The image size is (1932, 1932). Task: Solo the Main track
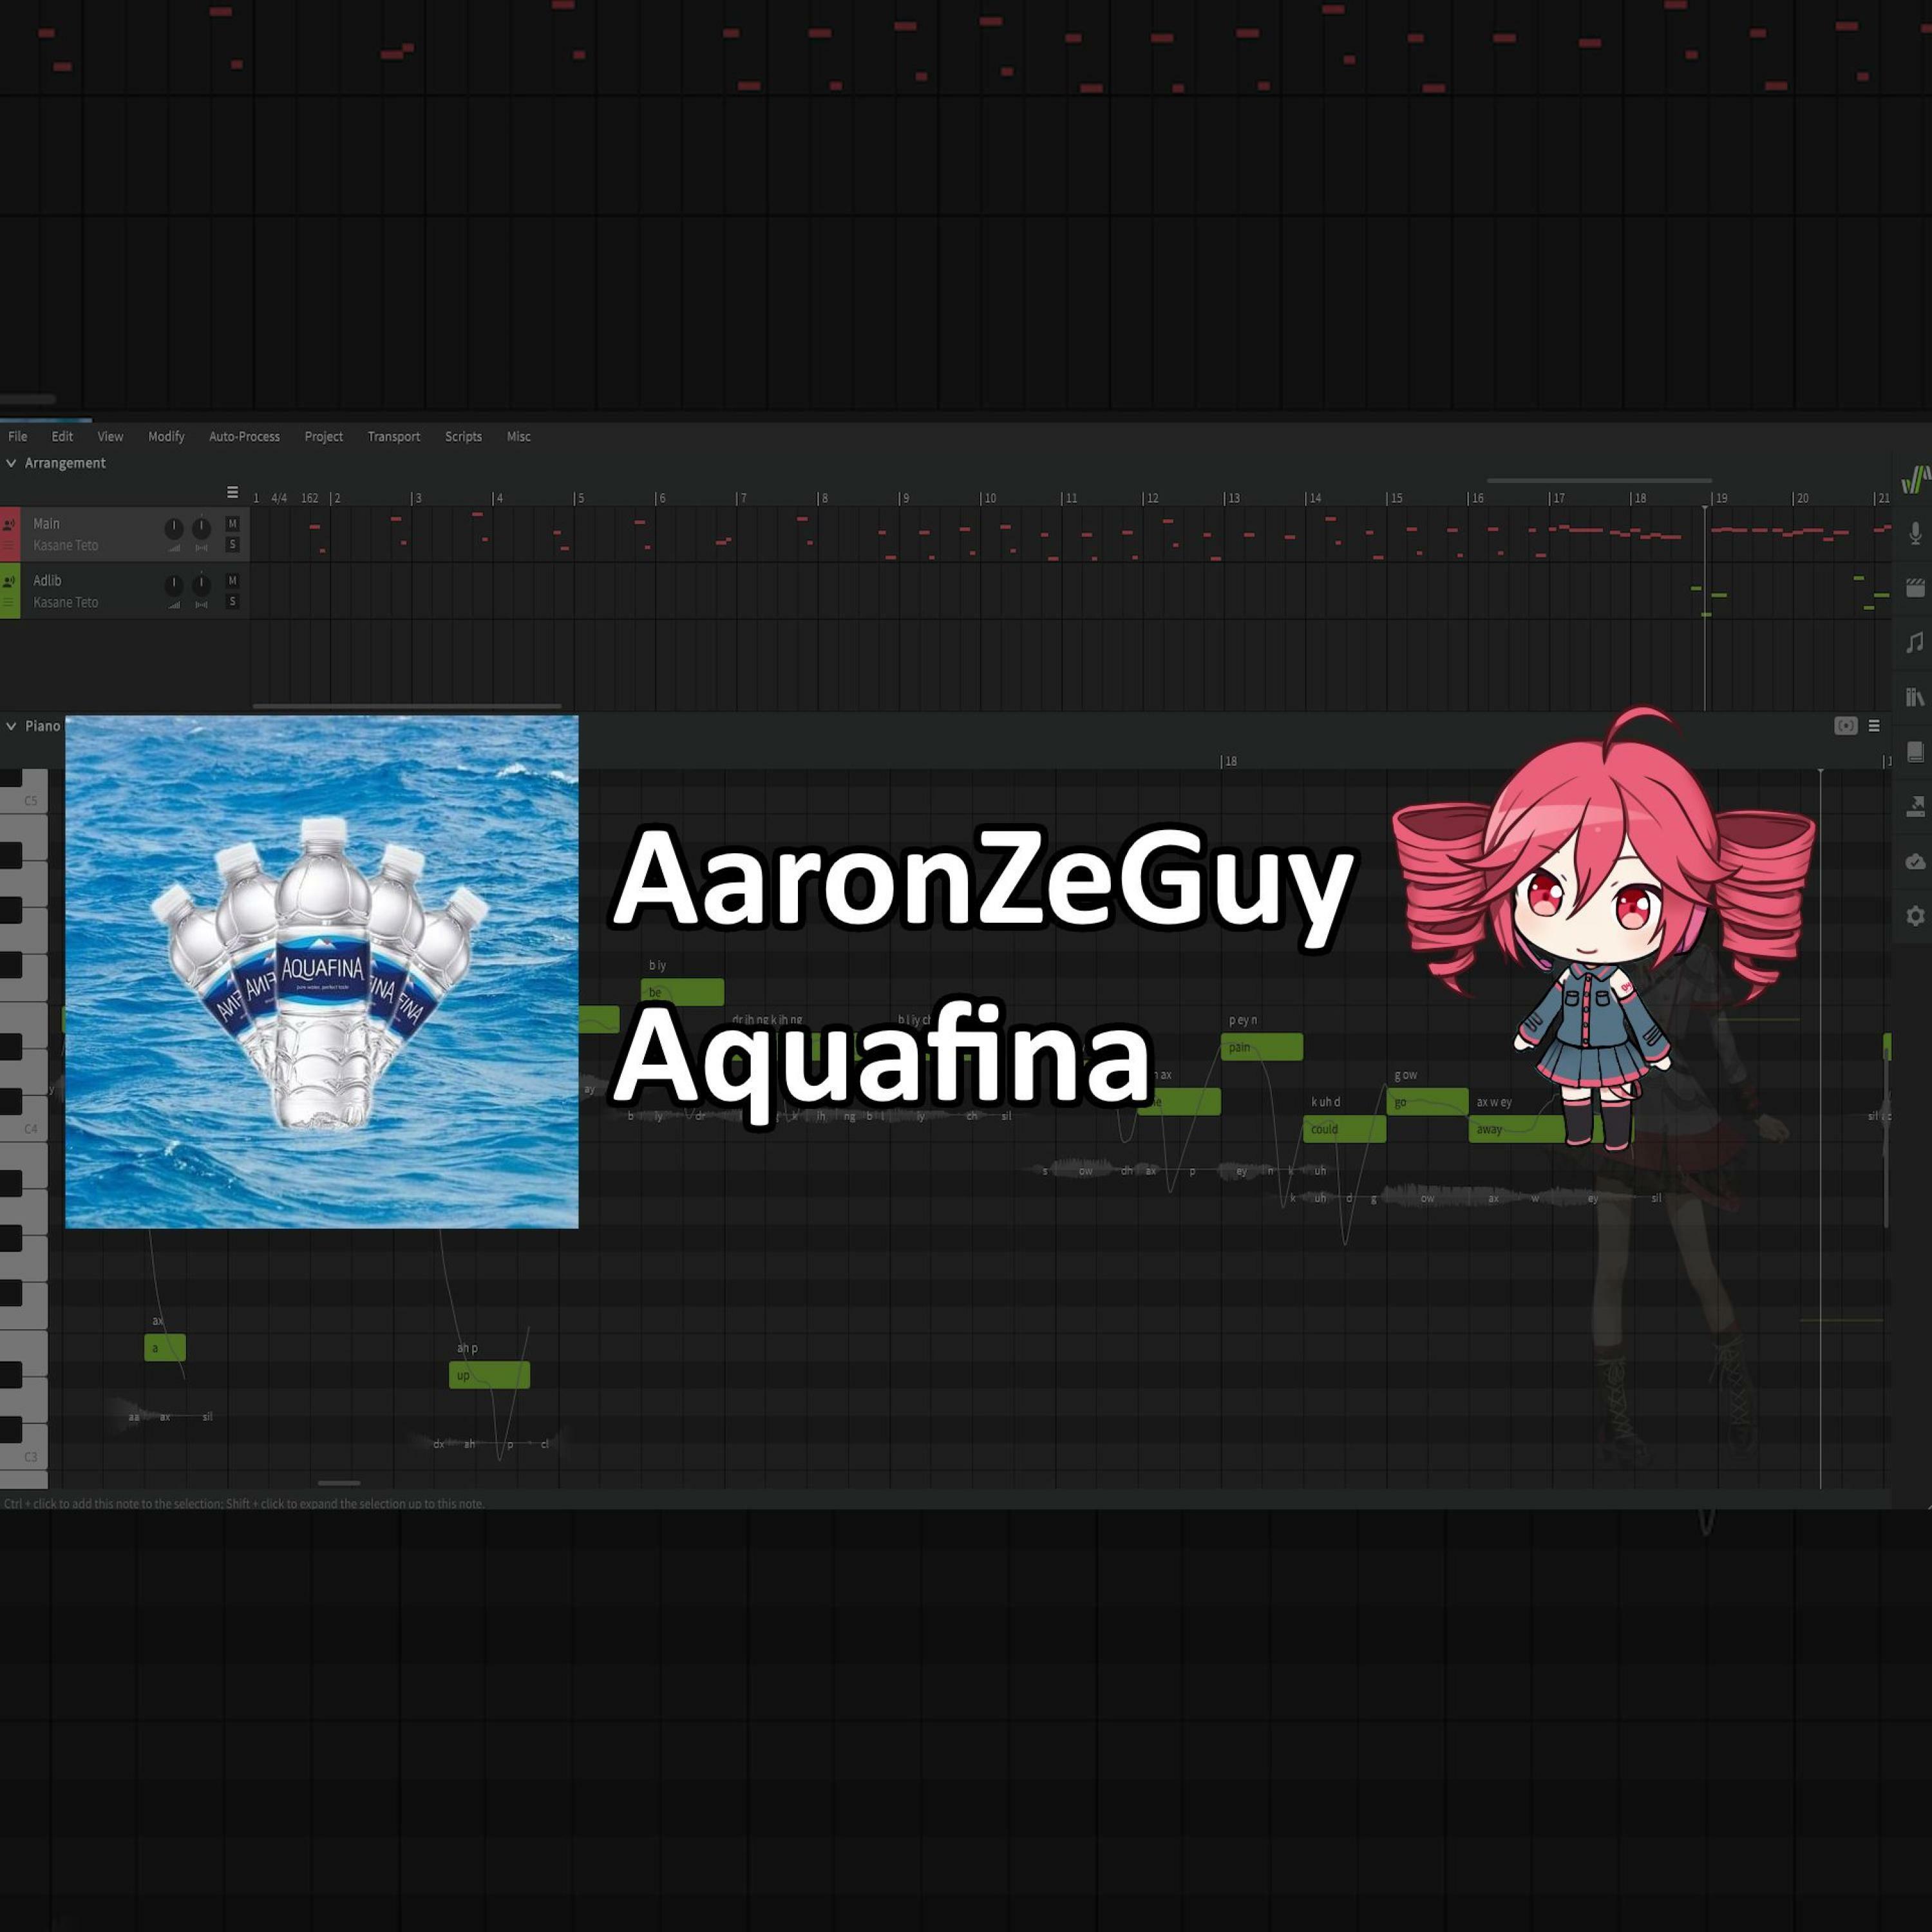coord(233,545)
